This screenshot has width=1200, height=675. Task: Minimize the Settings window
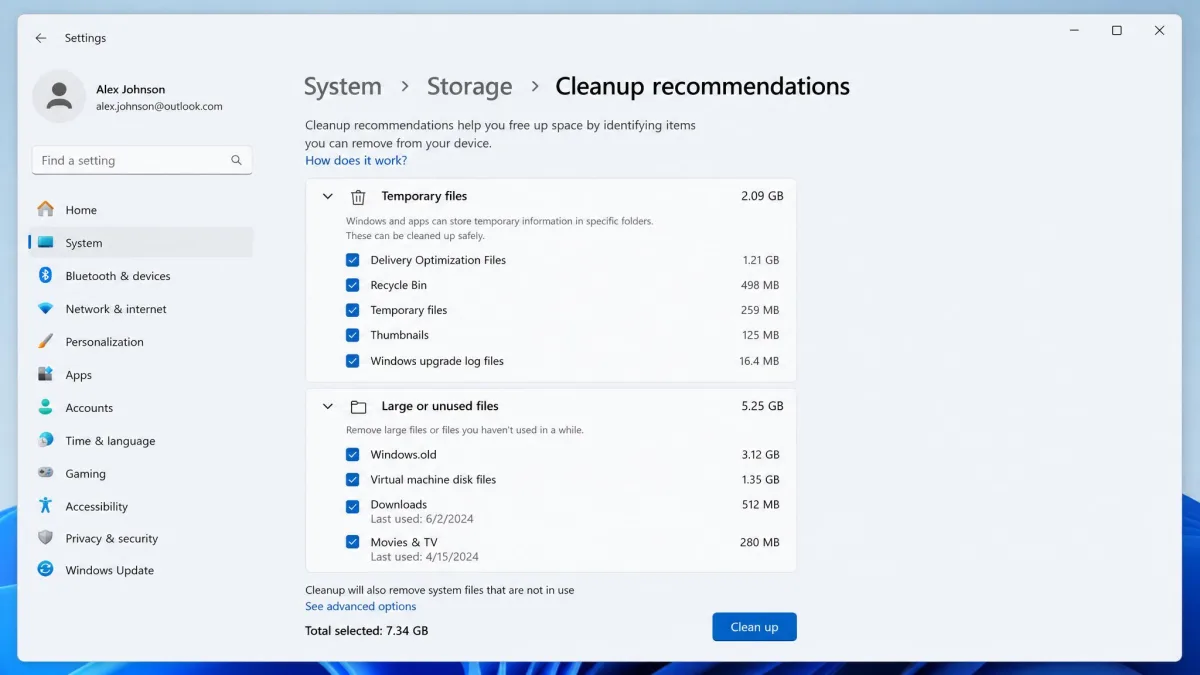(1074, 31)
